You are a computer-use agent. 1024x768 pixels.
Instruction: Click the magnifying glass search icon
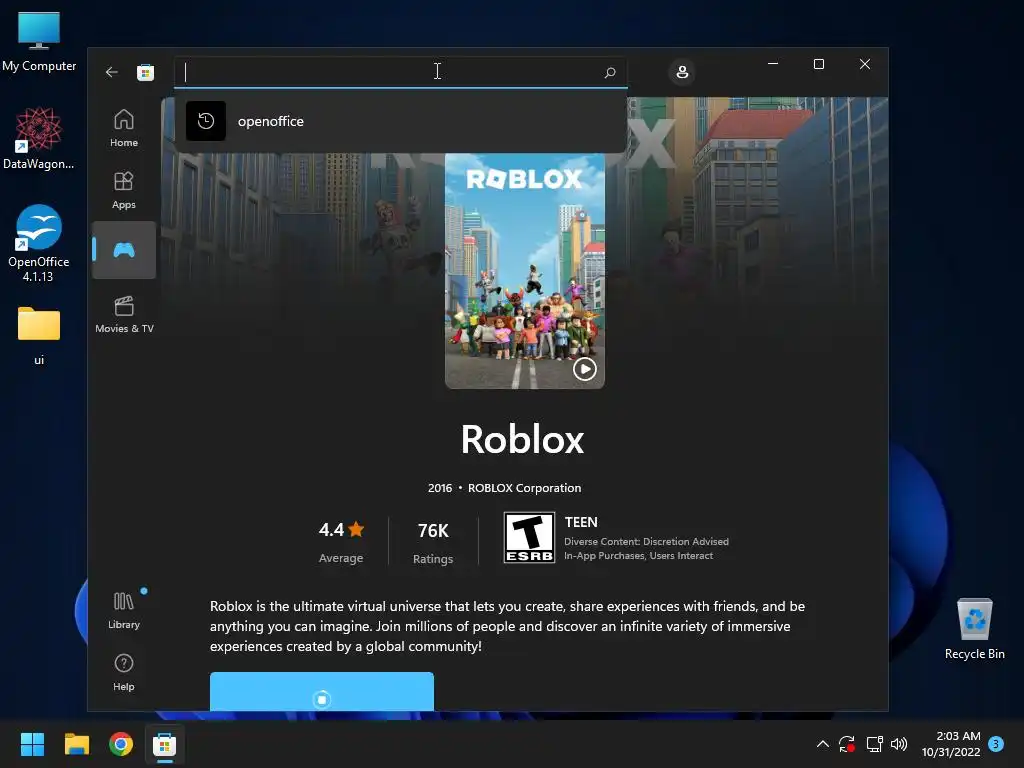click(x=610, y=72)
